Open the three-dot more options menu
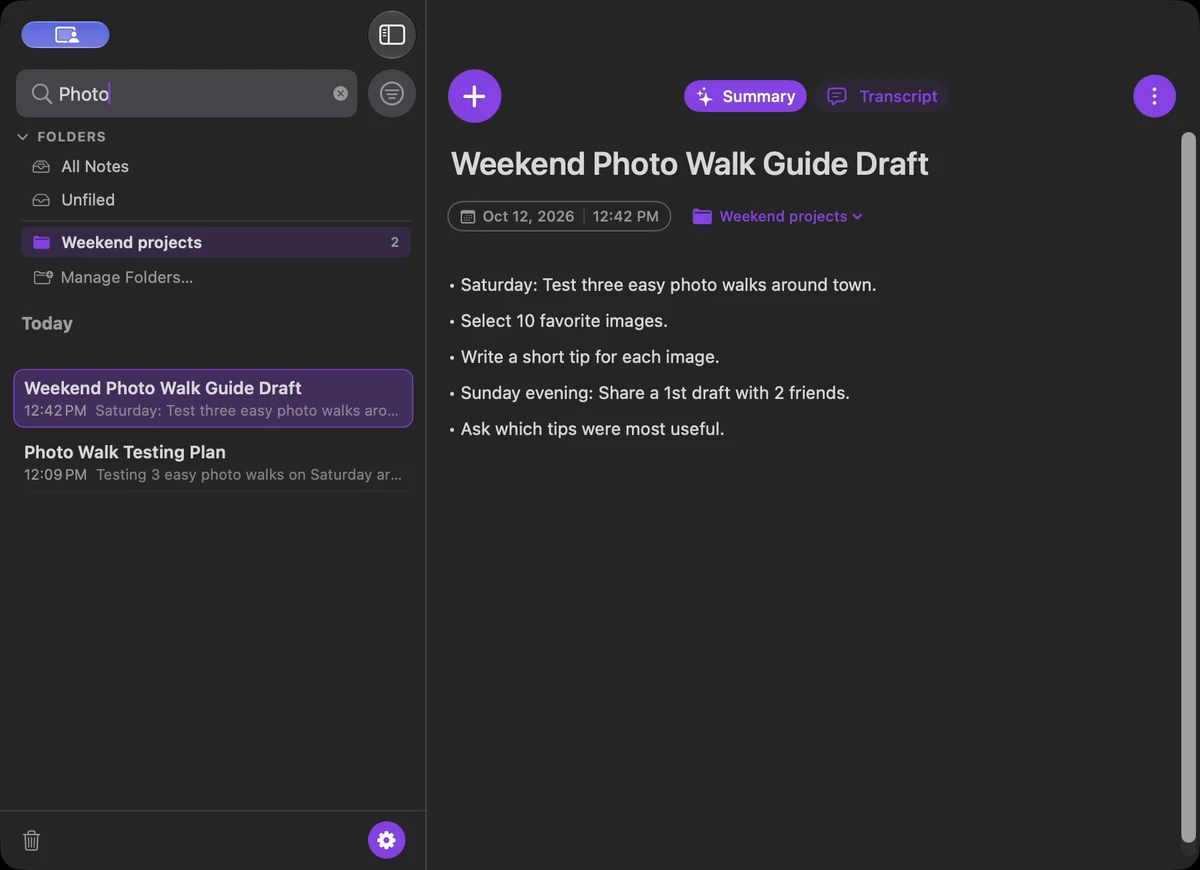The height and width of the screenshot is (870, 1200). [1154, 96]
